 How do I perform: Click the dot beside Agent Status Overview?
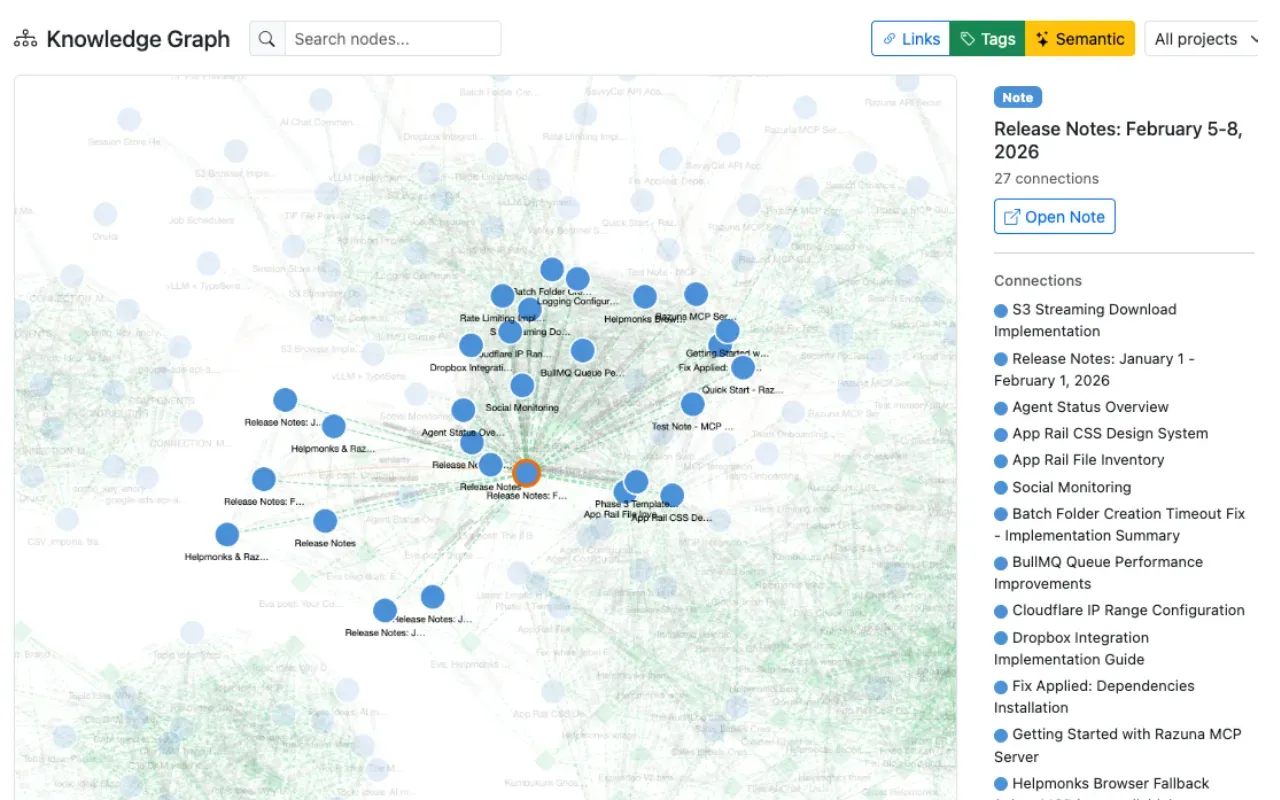click(x=1000, y=408)
